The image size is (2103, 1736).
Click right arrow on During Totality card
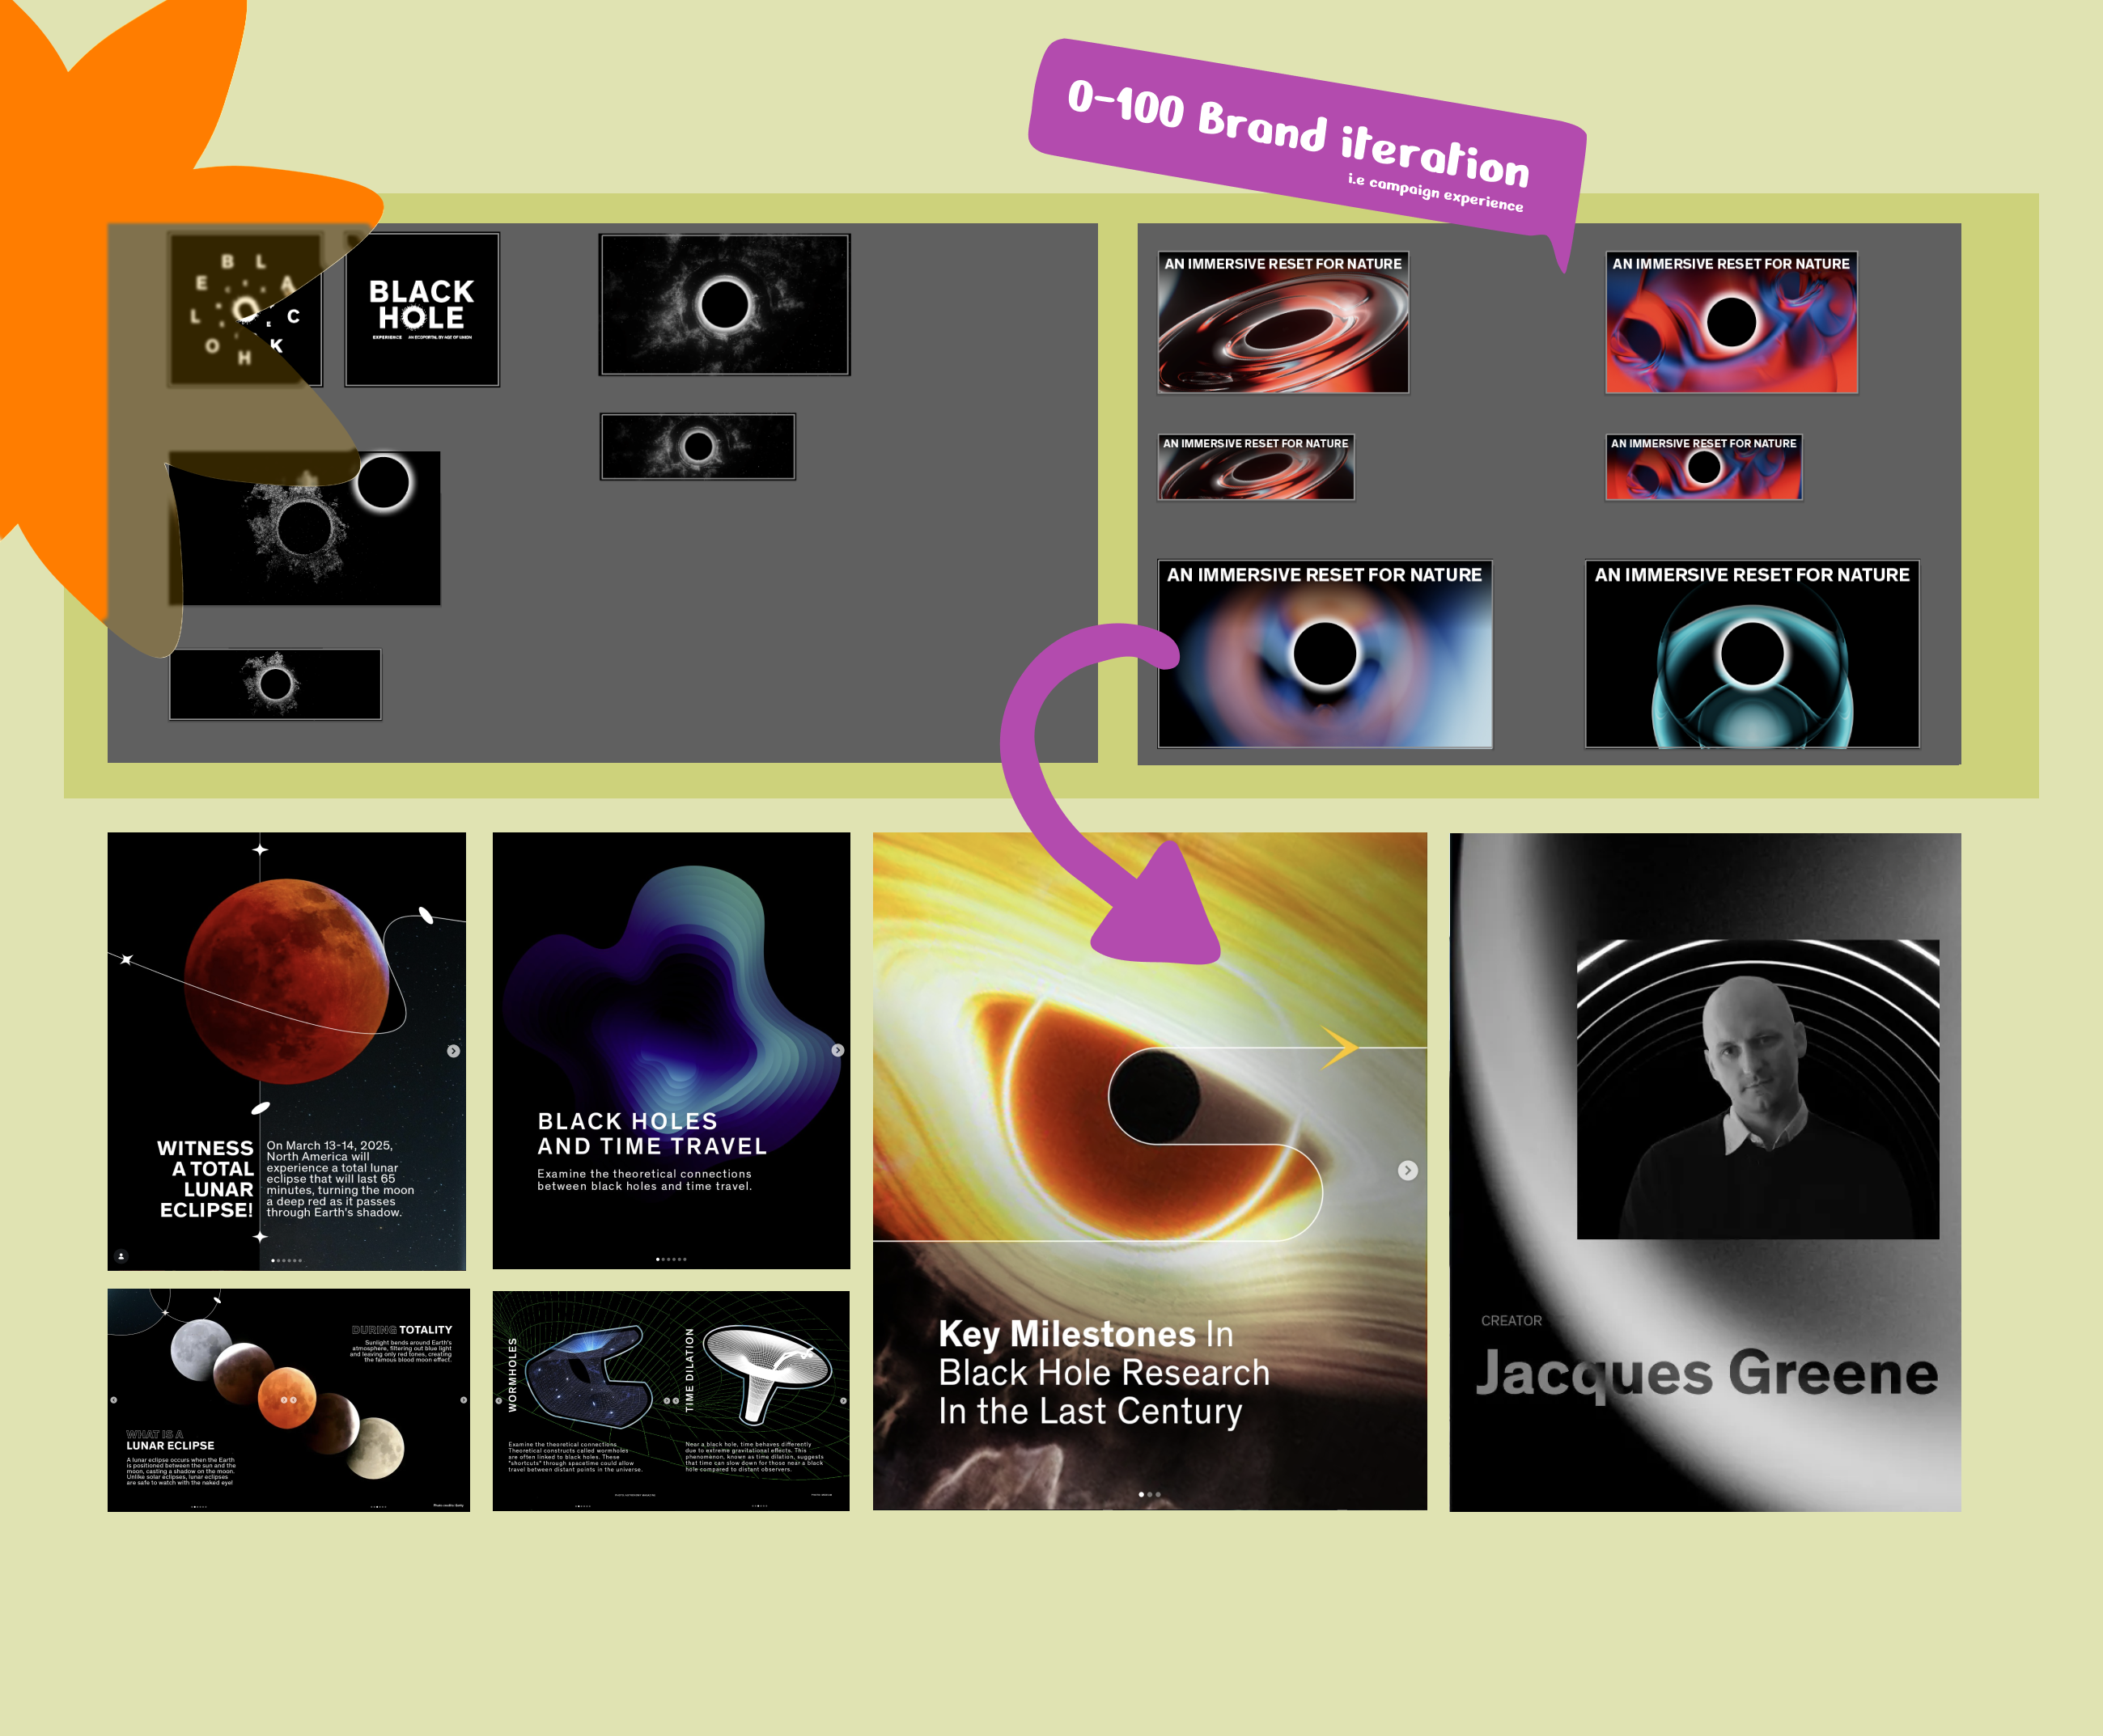[x=463, y=1400]
